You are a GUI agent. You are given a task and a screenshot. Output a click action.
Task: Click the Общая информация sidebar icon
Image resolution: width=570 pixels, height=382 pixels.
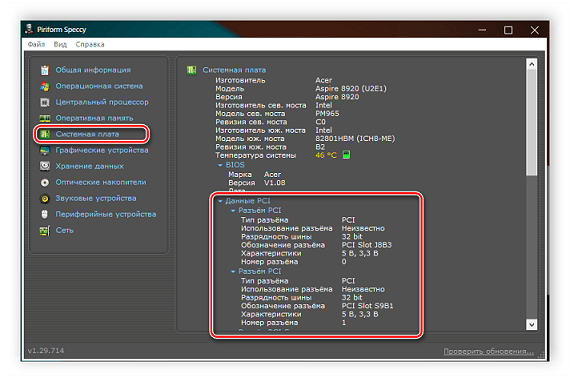pos(45,70)
